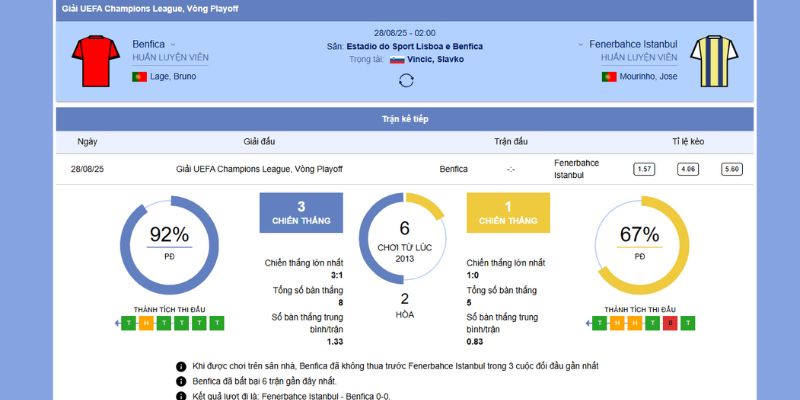The width and height of the screenshot is (800, 400).
Task: Click Benfica's 92% donut chart
Action: [x=169, y=244]
